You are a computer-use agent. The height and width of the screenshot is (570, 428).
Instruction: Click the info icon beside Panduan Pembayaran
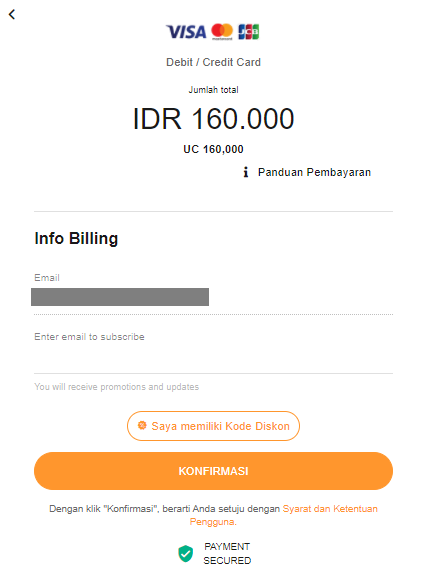pos(246,172)
